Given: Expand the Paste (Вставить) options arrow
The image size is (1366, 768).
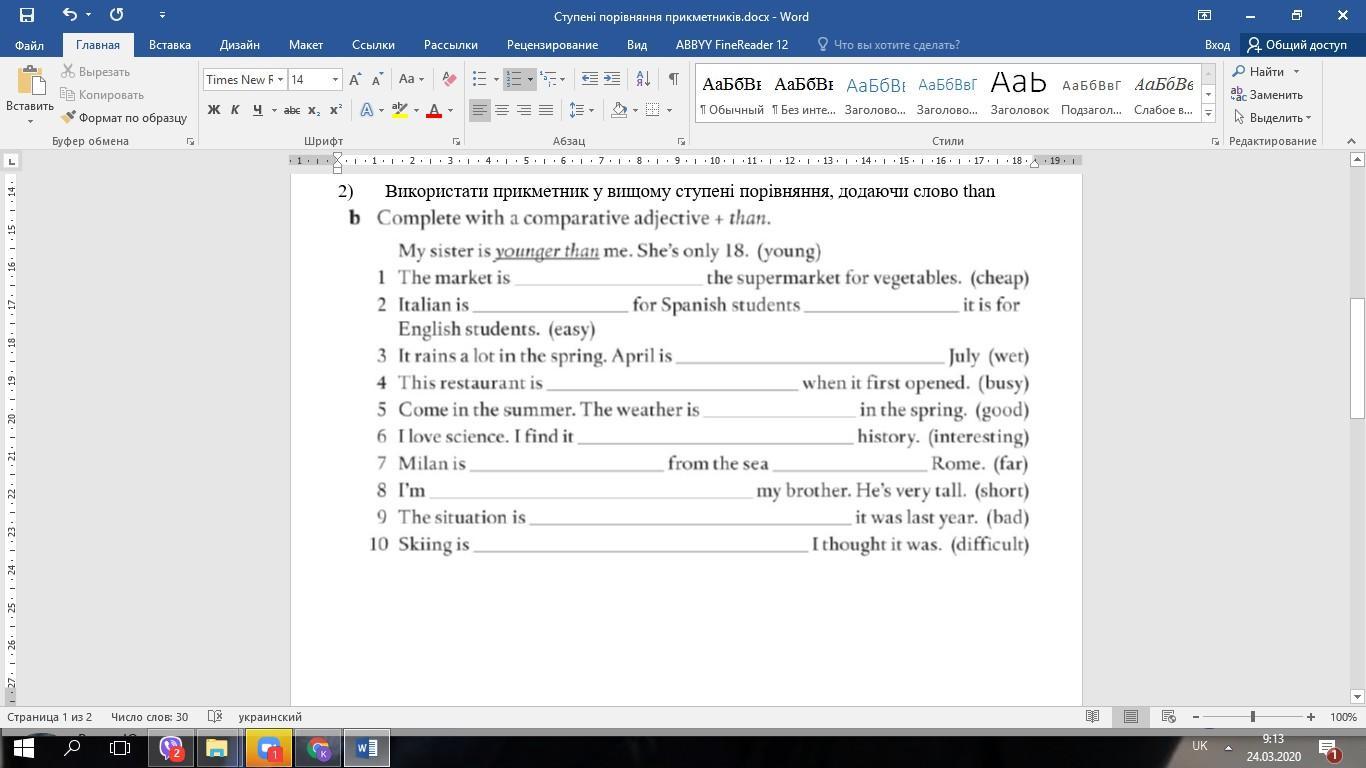Looking at the screenshot, I should tap(30, 121).
